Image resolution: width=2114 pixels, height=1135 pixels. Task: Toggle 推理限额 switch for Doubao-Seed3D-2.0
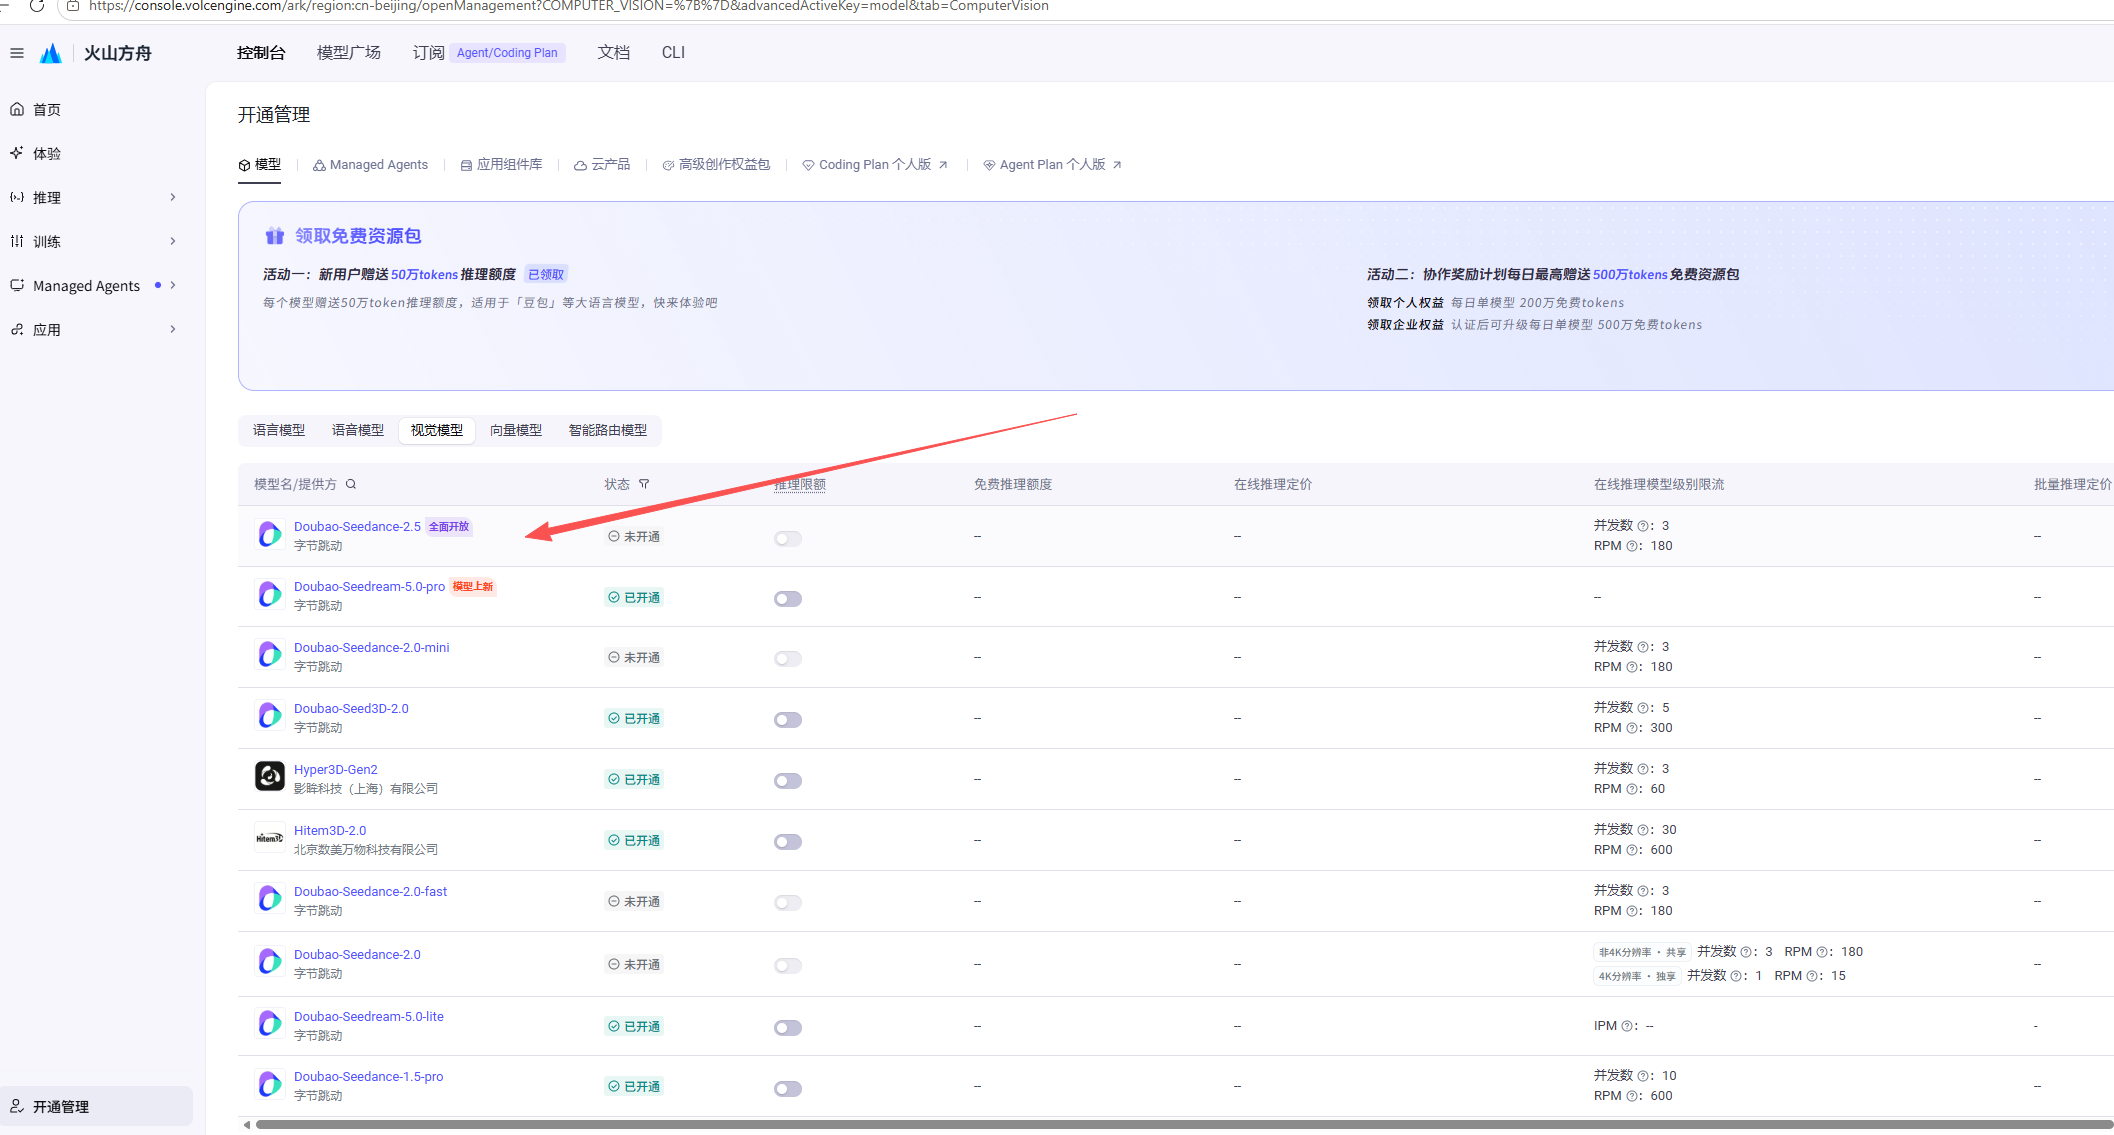[788, 720]
